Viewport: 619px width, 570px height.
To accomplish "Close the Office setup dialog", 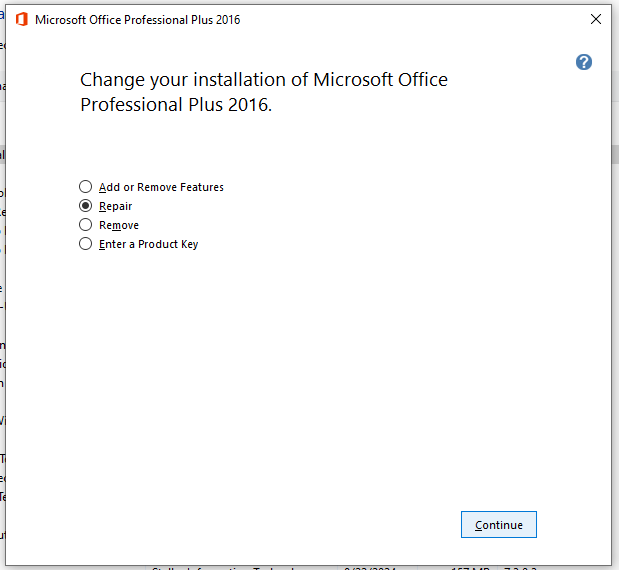I will click(596, 19).
